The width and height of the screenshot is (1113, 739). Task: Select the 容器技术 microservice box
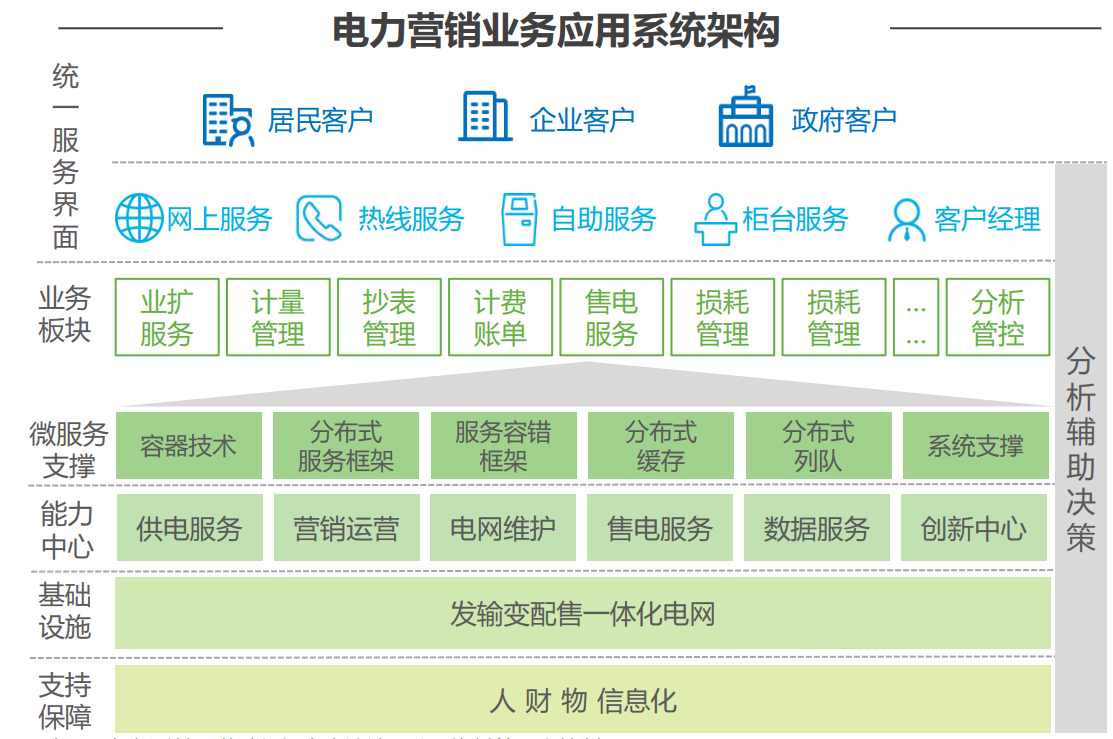[x=189, y=446]
